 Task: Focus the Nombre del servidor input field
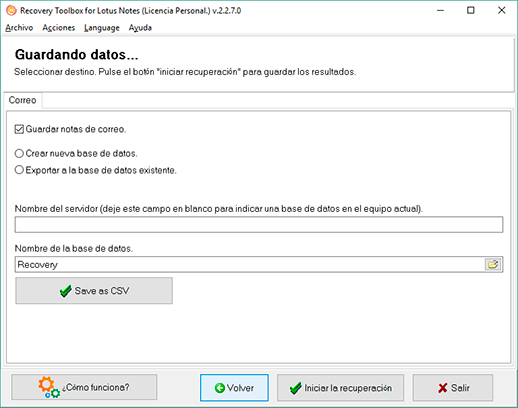click(x=259, y=224)
